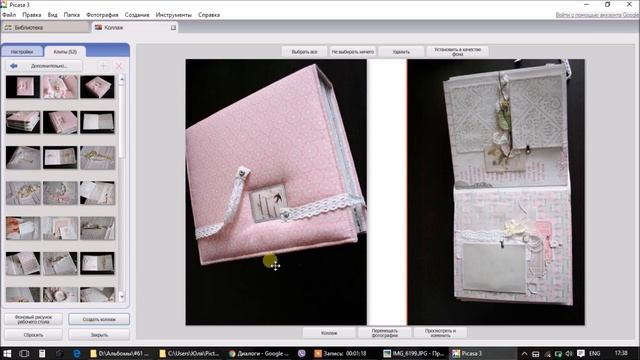Click the Выбрать все button

[304, 52]
